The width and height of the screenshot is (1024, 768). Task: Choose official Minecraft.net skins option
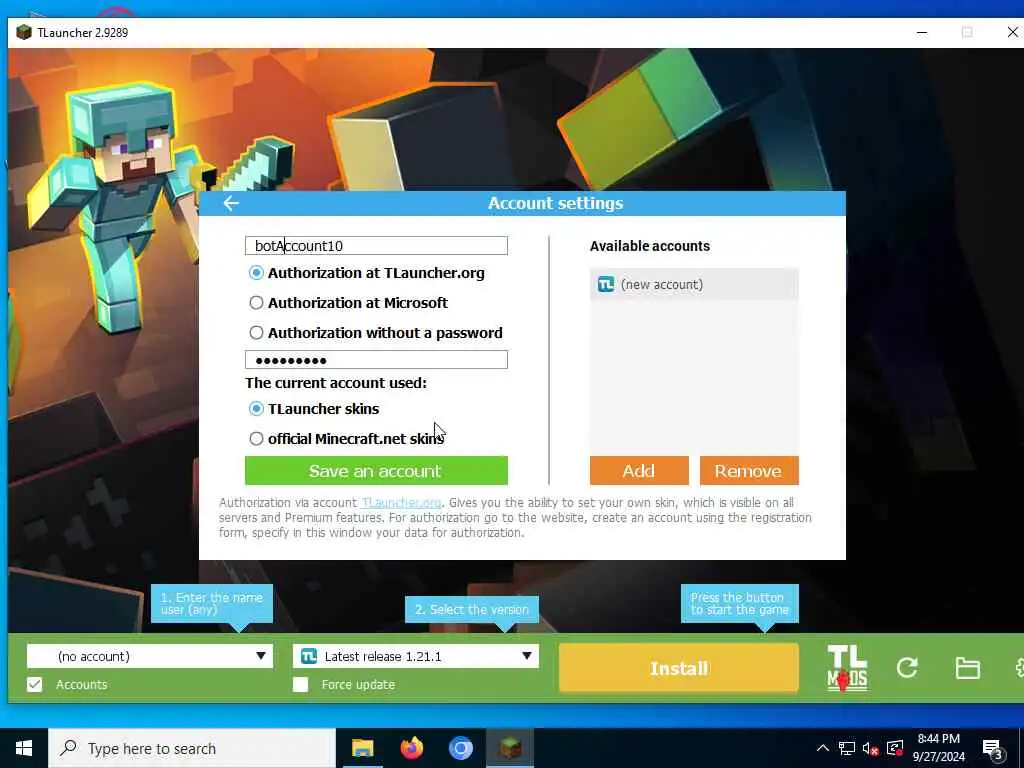pos(346,439)
